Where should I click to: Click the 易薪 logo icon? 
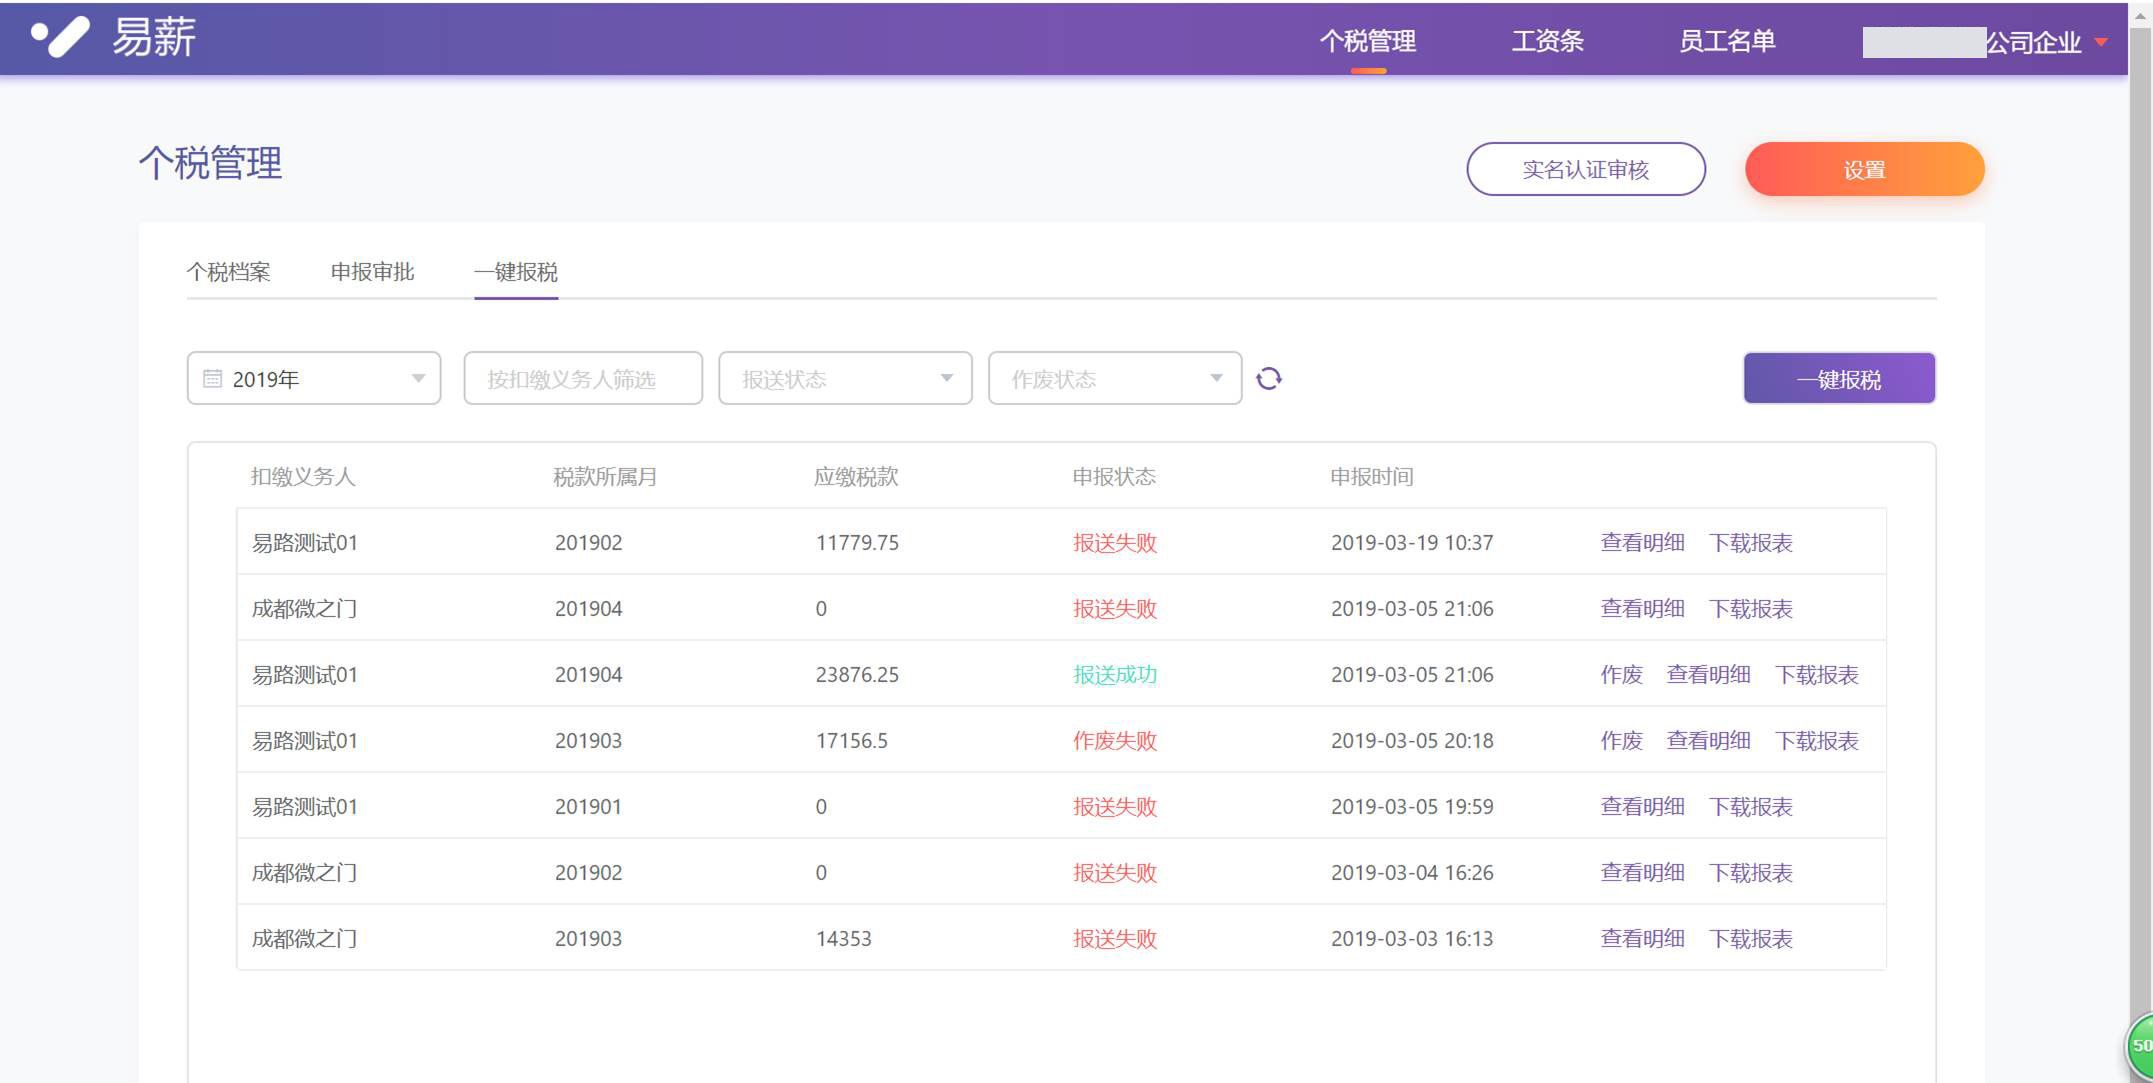tap(60, 38)
